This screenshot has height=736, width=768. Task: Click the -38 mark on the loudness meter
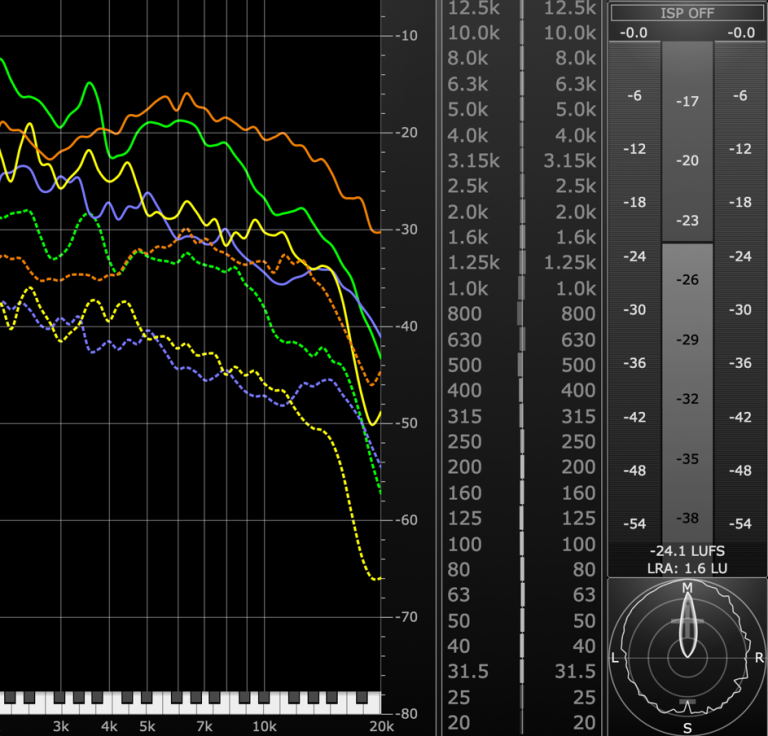click(687, 518)
